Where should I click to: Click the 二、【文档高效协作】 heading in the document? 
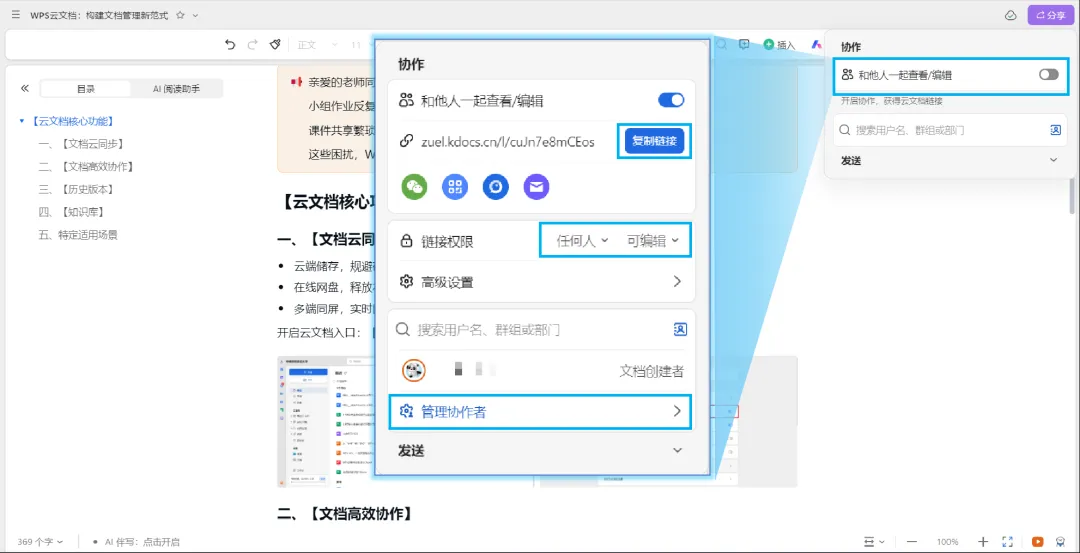[x=345, y=513]
